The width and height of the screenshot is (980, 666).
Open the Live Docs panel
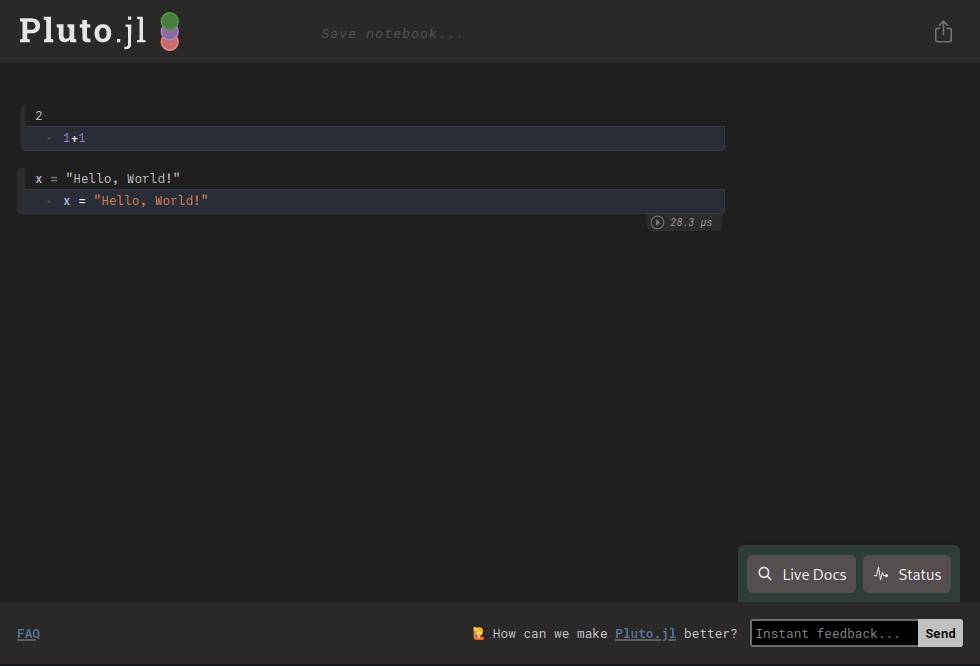801,574
